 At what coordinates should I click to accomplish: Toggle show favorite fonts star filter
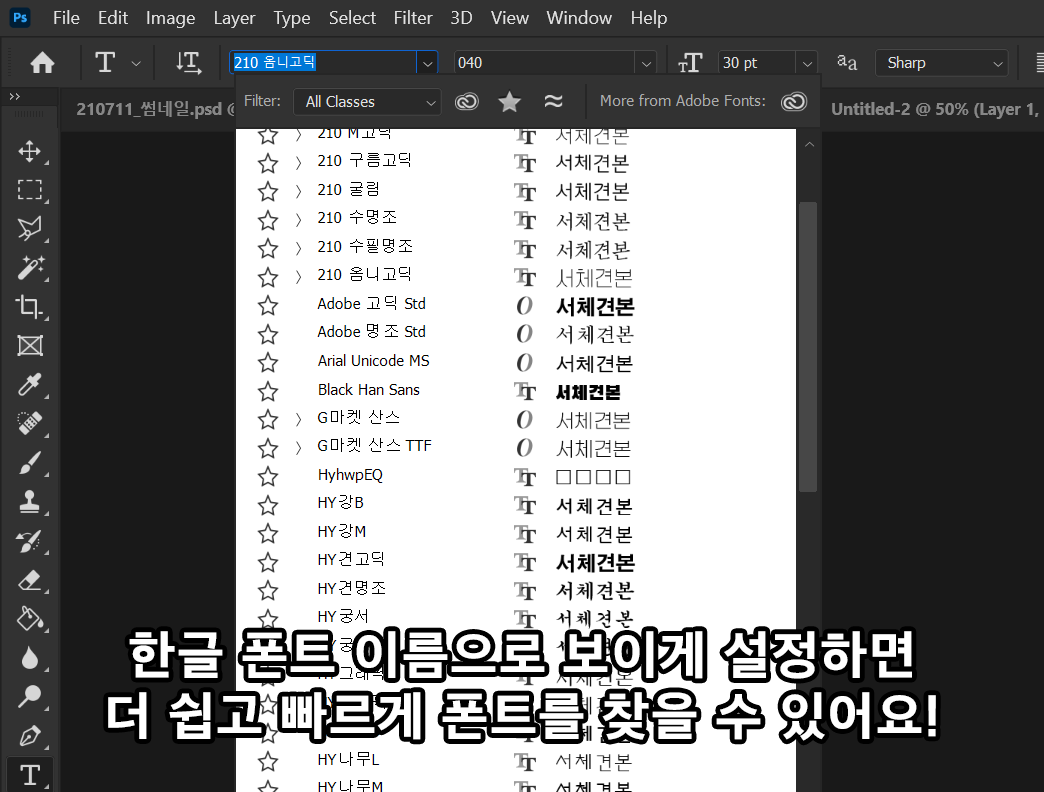pyautogui.click(x=509, y=101)
